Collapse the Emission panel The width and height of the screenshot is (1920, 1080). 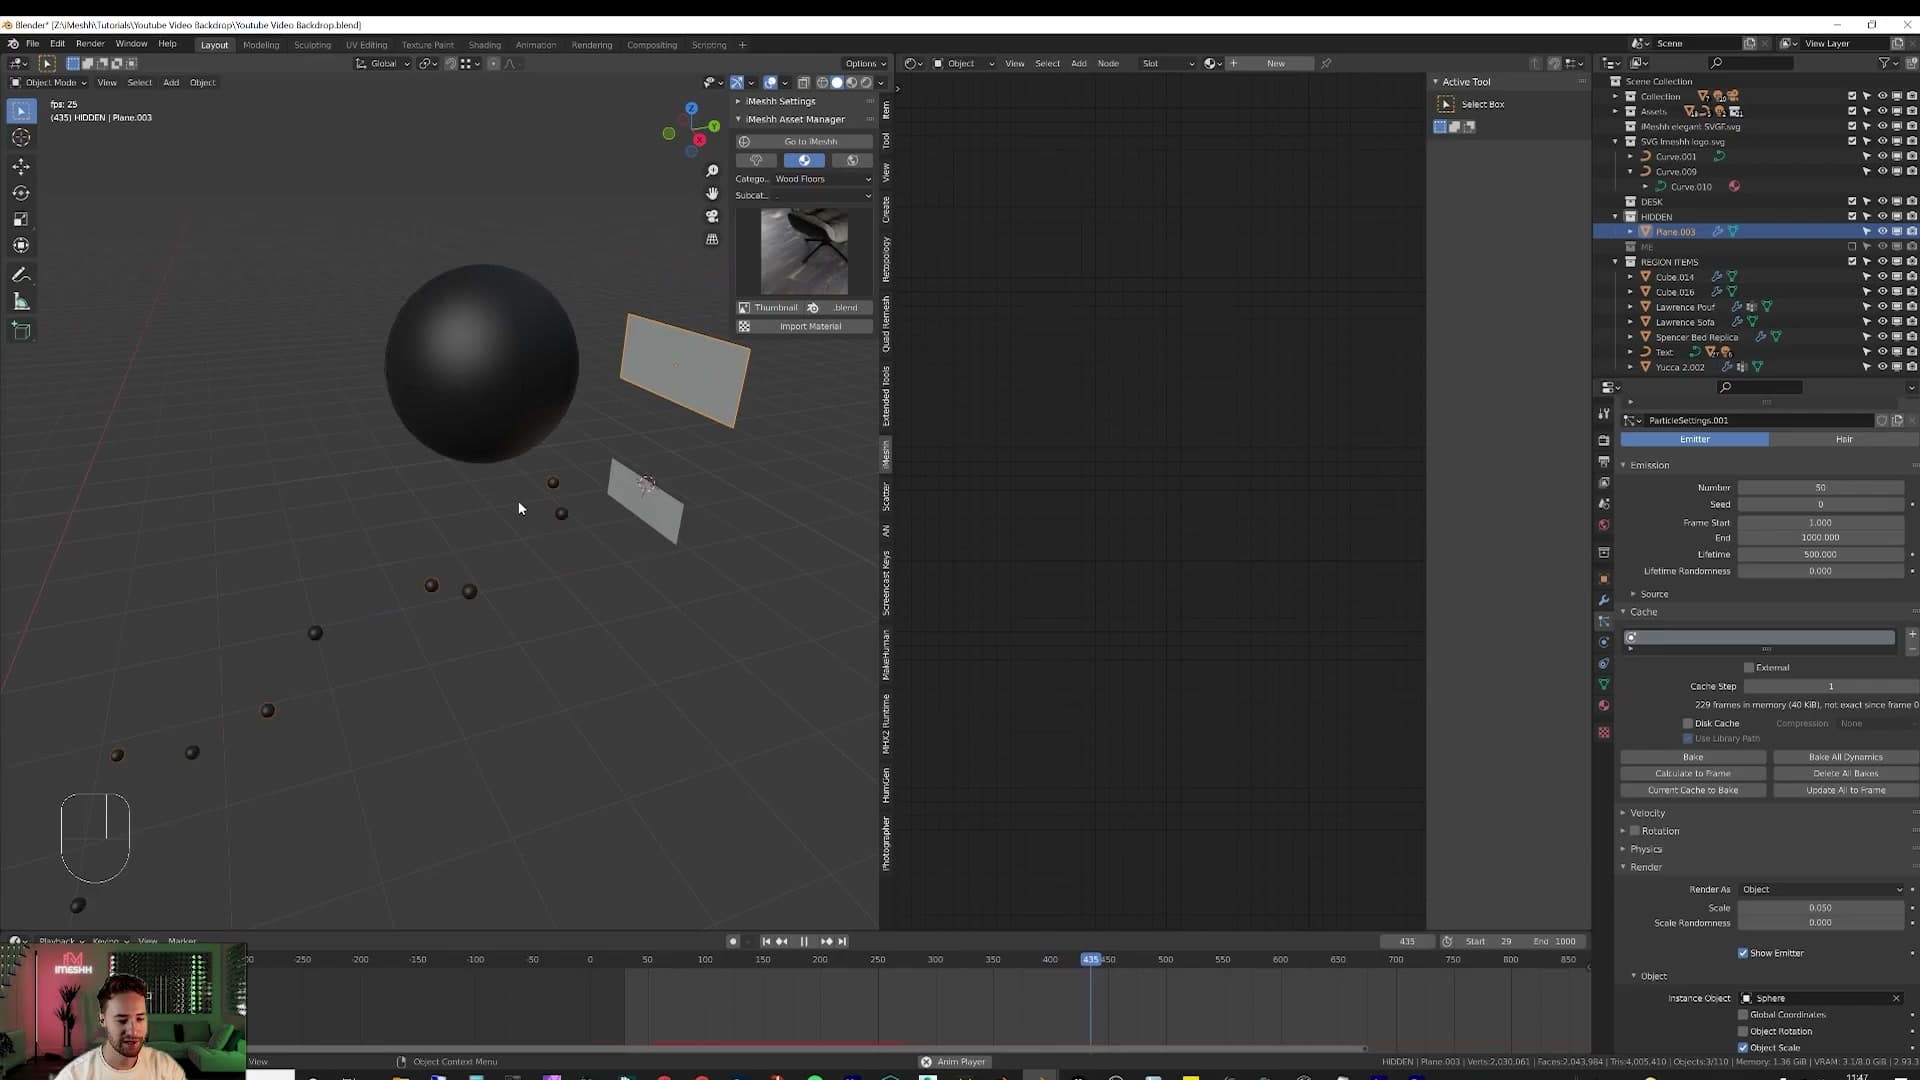(1649, 465)
